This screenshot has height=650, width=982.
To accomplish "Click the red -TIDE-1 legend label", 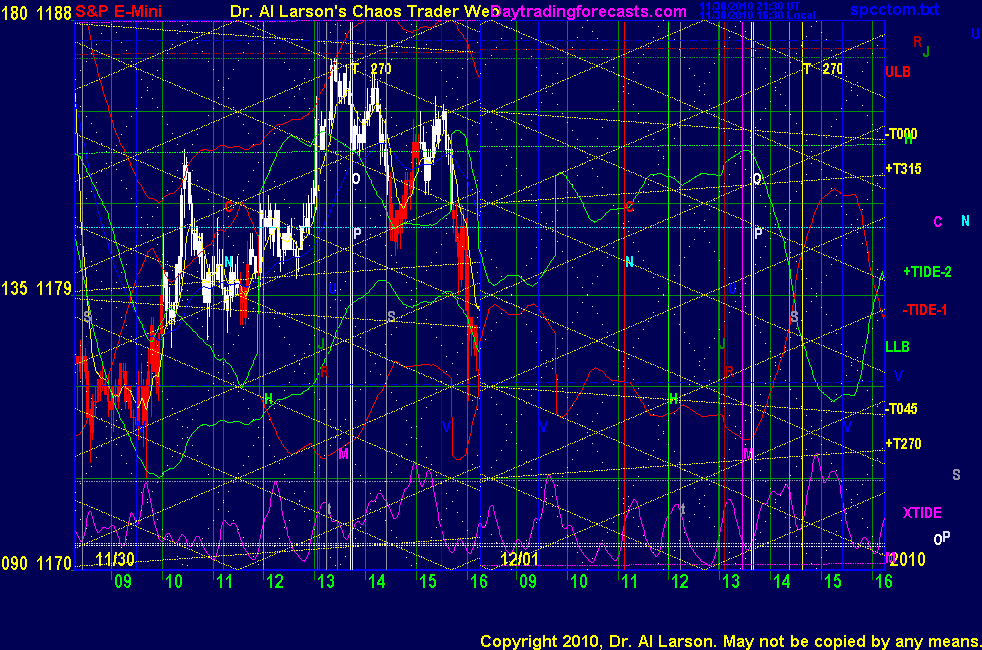I will 924,310.
